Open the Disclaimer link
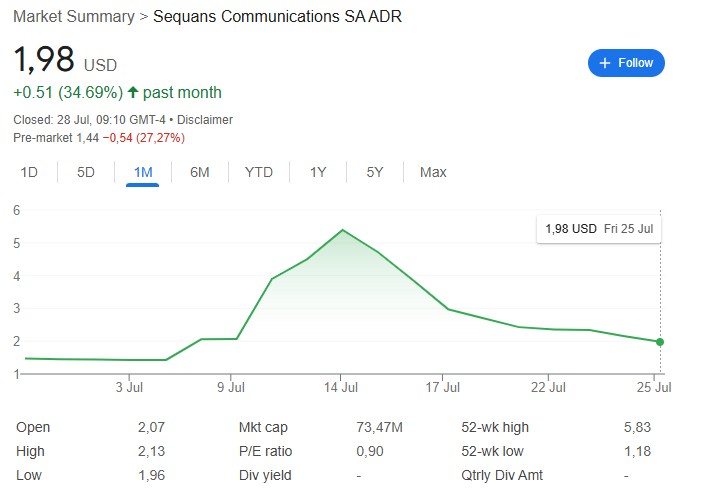The image size is (718, 499). click(x=205, y=120)
